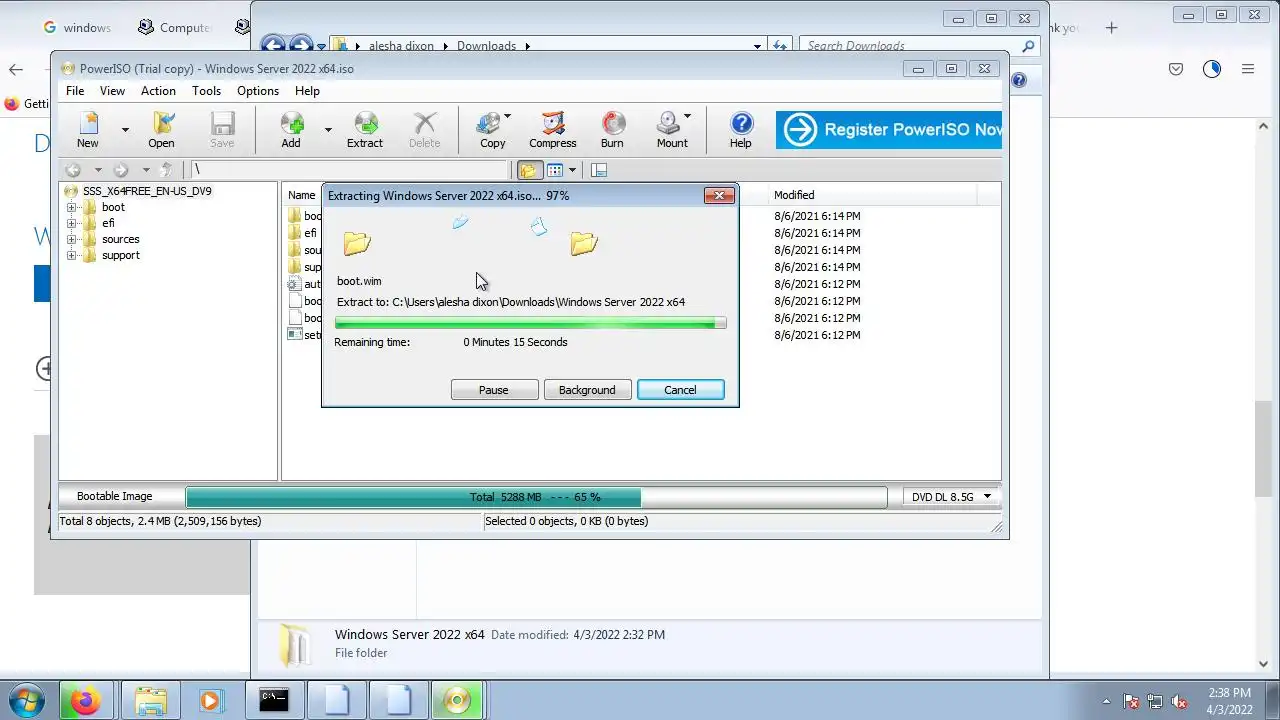Select Windows Server 2022 x64 folder in Explorer details
The width and height of the screenshot is (1280, 720).
pyautogui.click(x=409, y=635)
